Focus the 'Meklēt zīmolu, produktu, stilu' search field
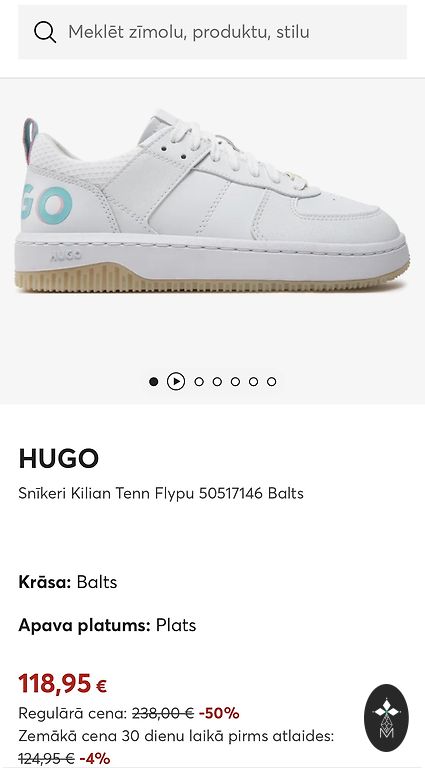This screenshot has height=768, width=425. [x=212, y=32]
